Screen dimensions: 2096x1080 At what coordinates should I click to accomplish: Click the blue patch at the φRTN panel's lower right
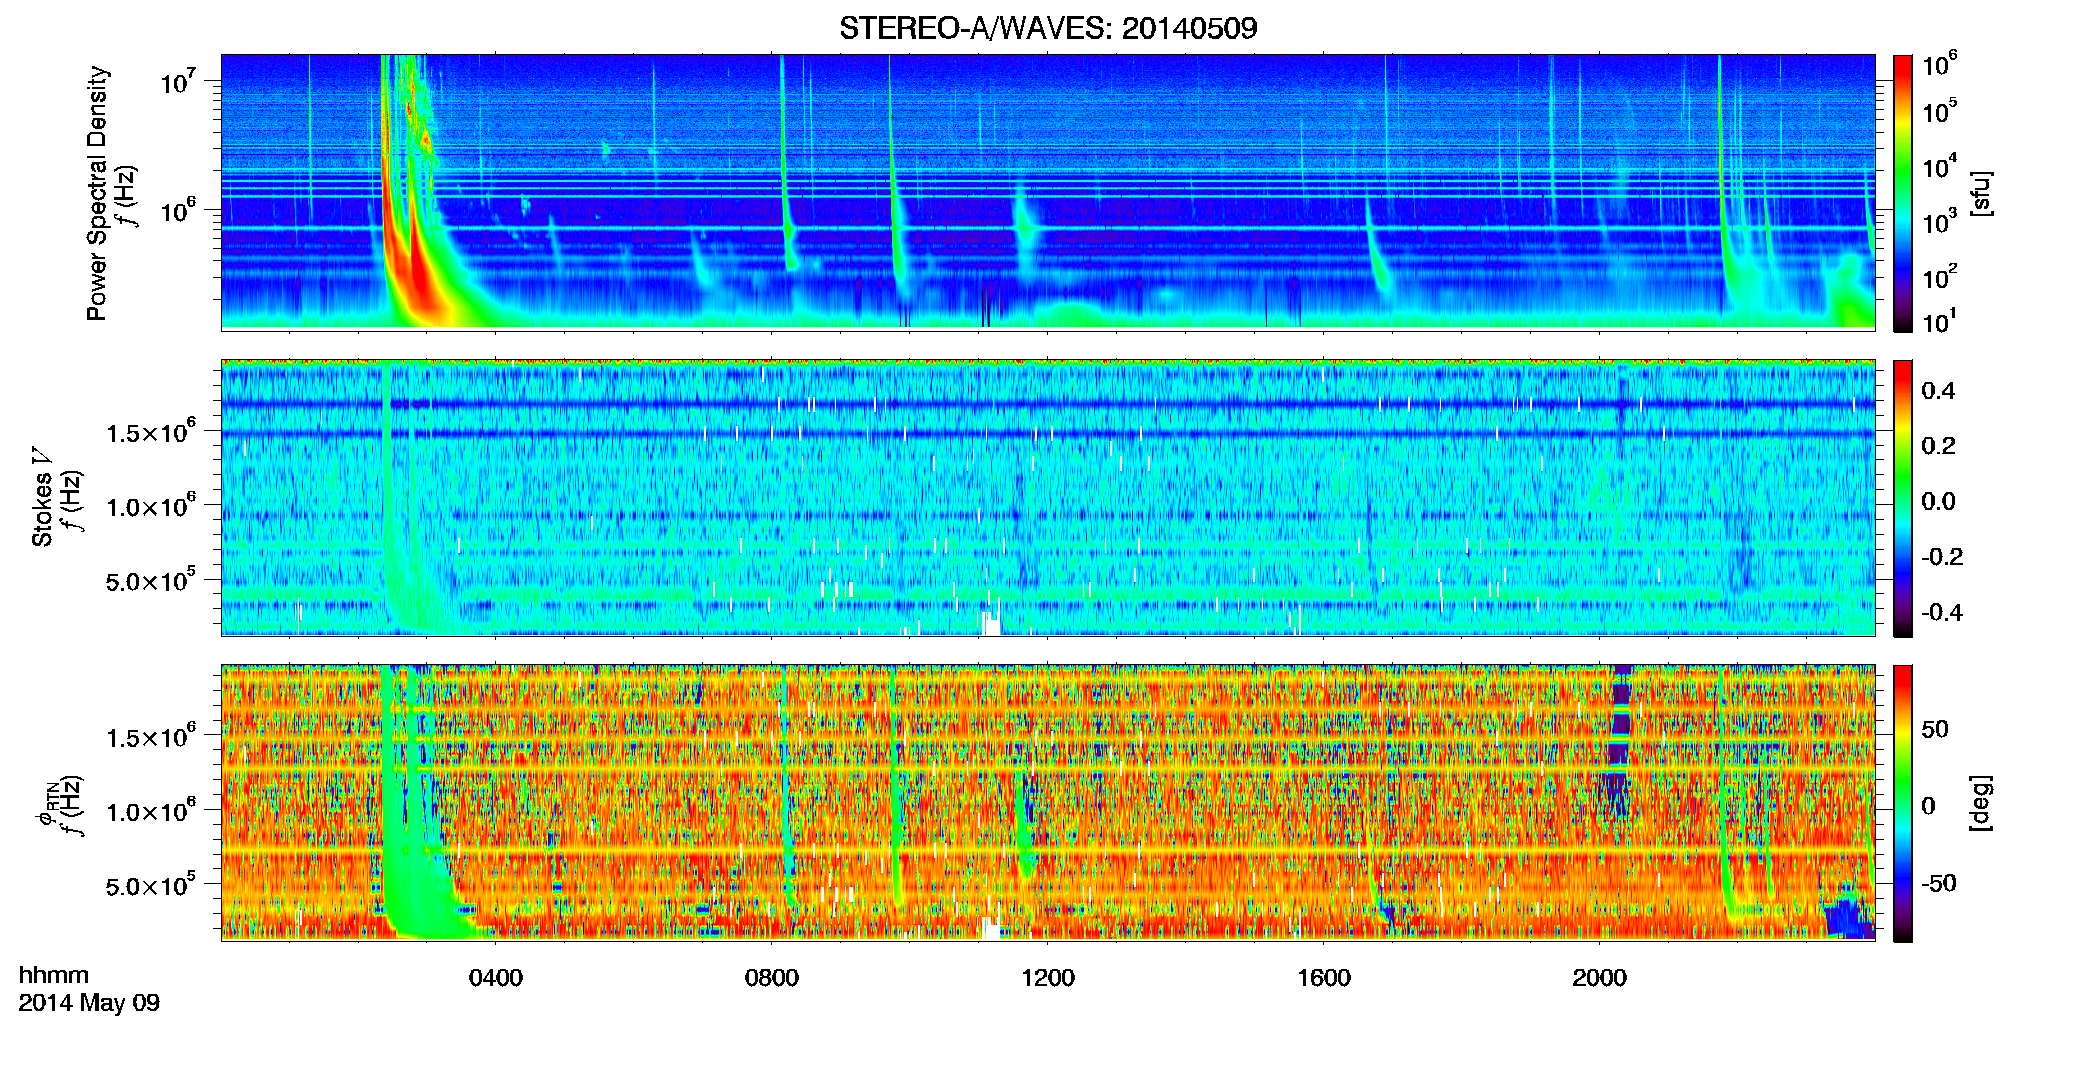coord(1848,918)
